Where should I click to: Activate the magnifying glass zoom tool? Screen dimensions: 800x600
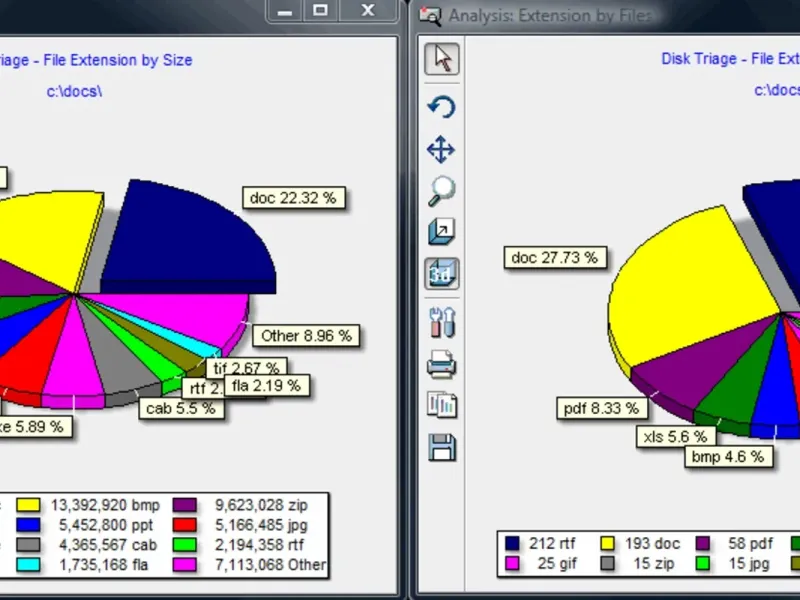coord(441,191)
